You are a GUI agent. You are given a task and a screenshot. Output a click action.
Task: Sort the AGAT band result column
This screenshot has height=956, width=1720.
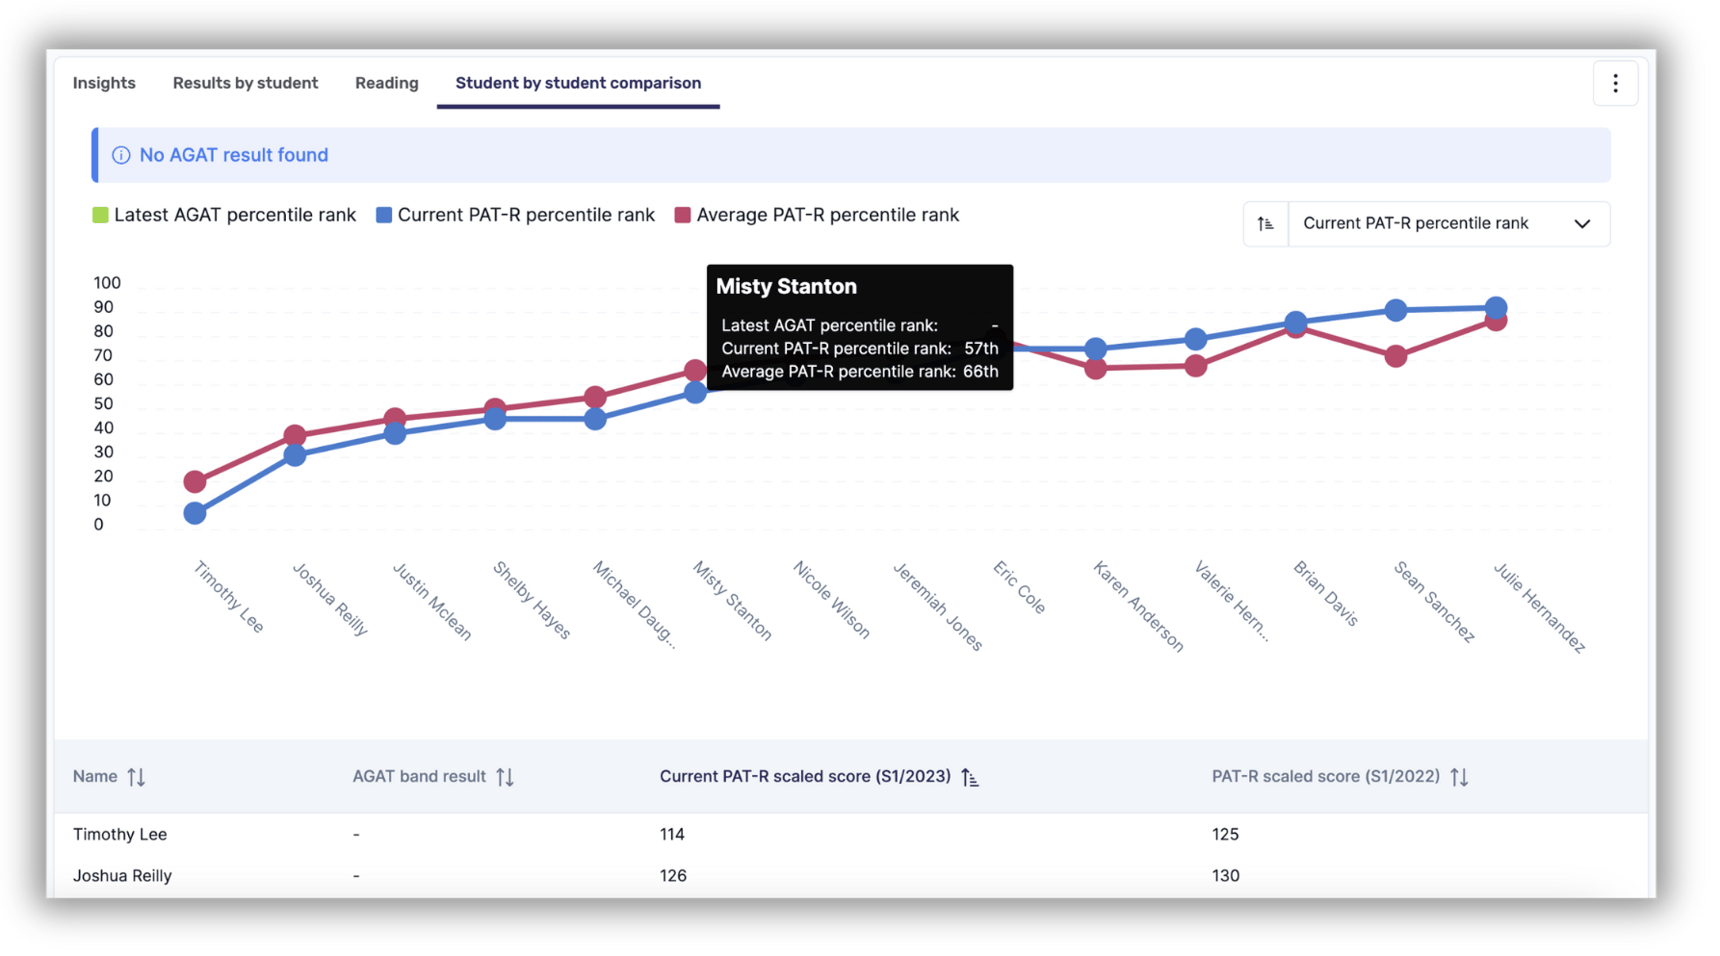click(506, 776)
